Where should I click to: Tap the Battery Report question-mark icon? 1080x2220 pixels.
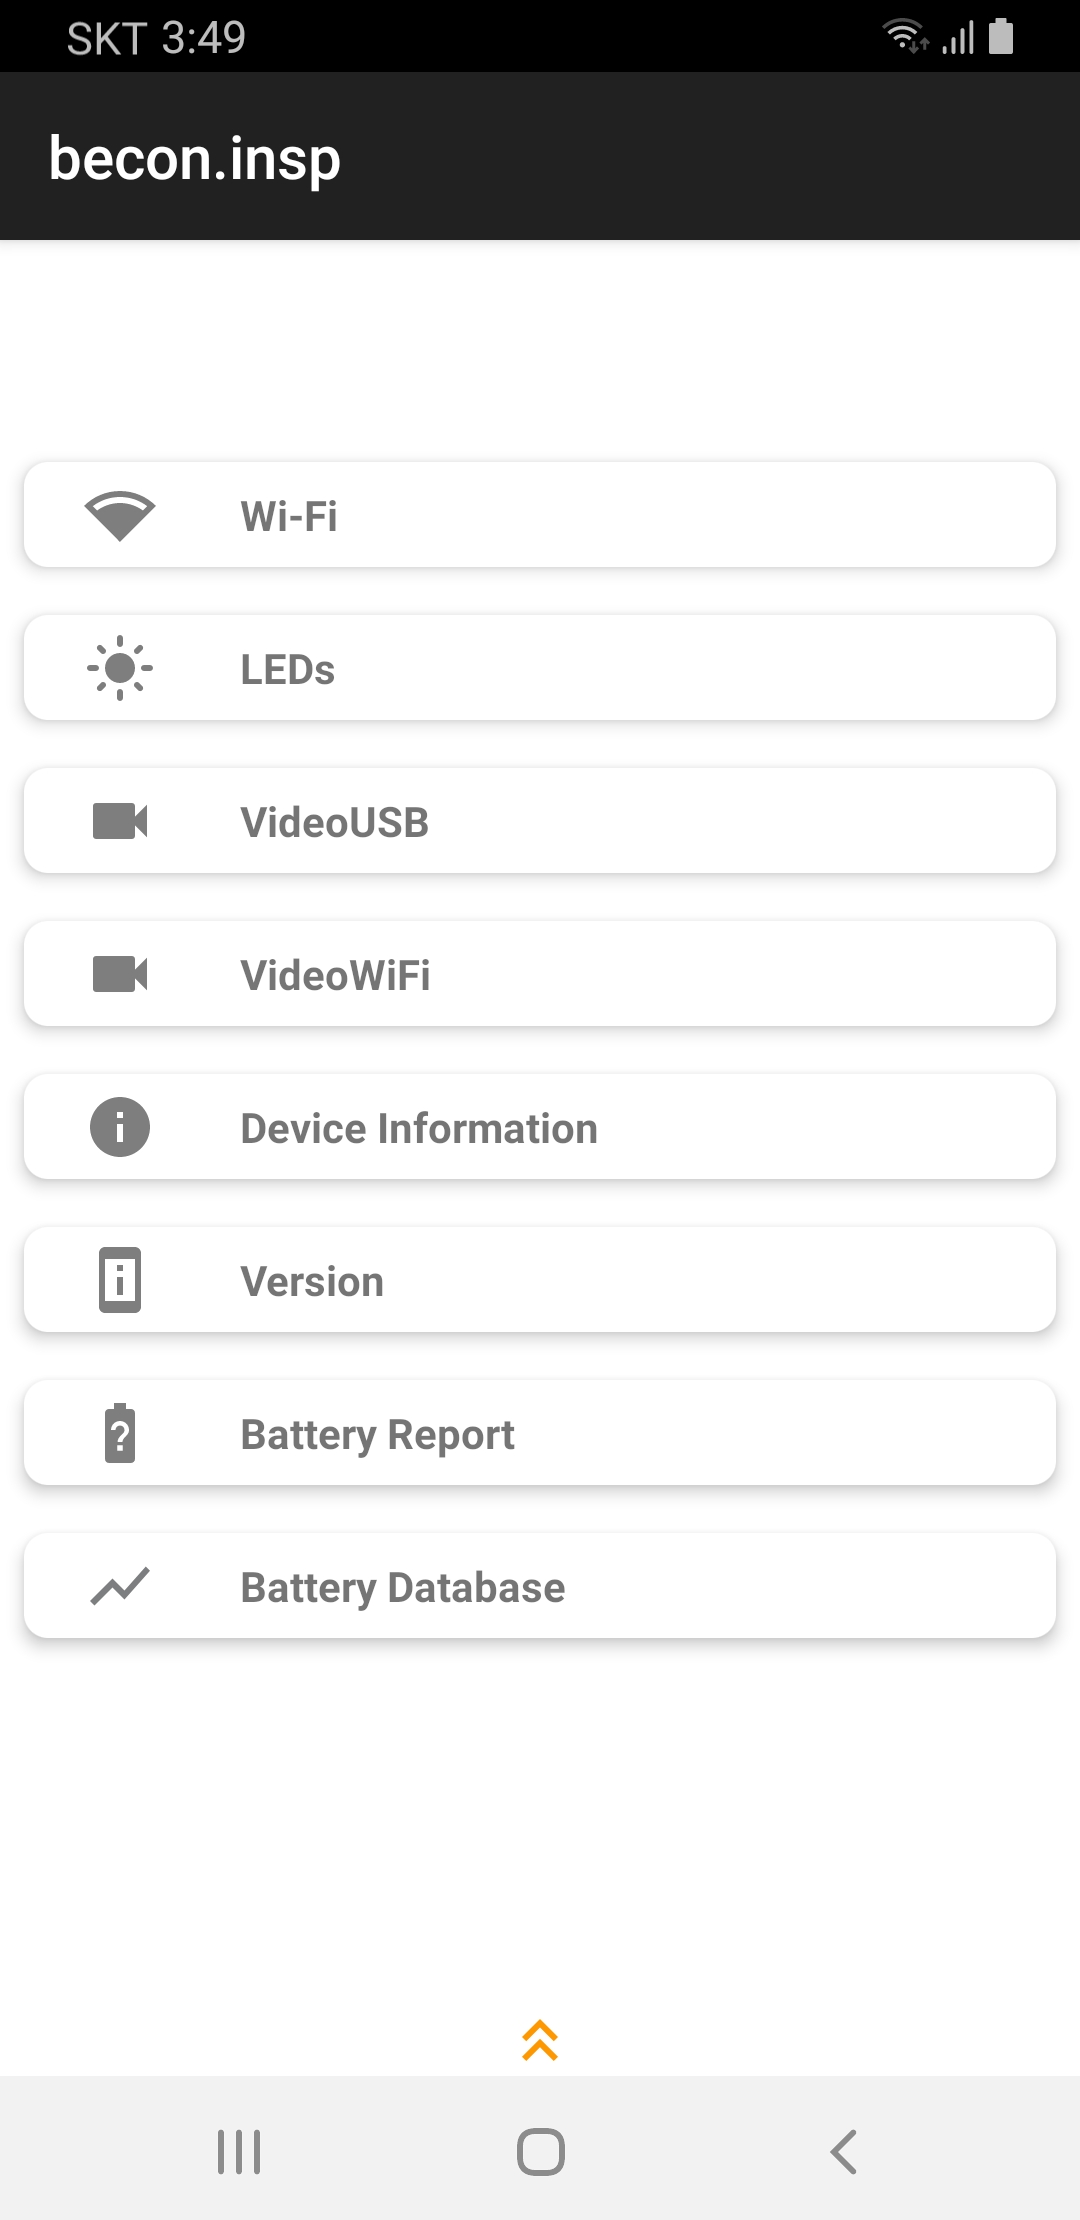pos(120,1433)
